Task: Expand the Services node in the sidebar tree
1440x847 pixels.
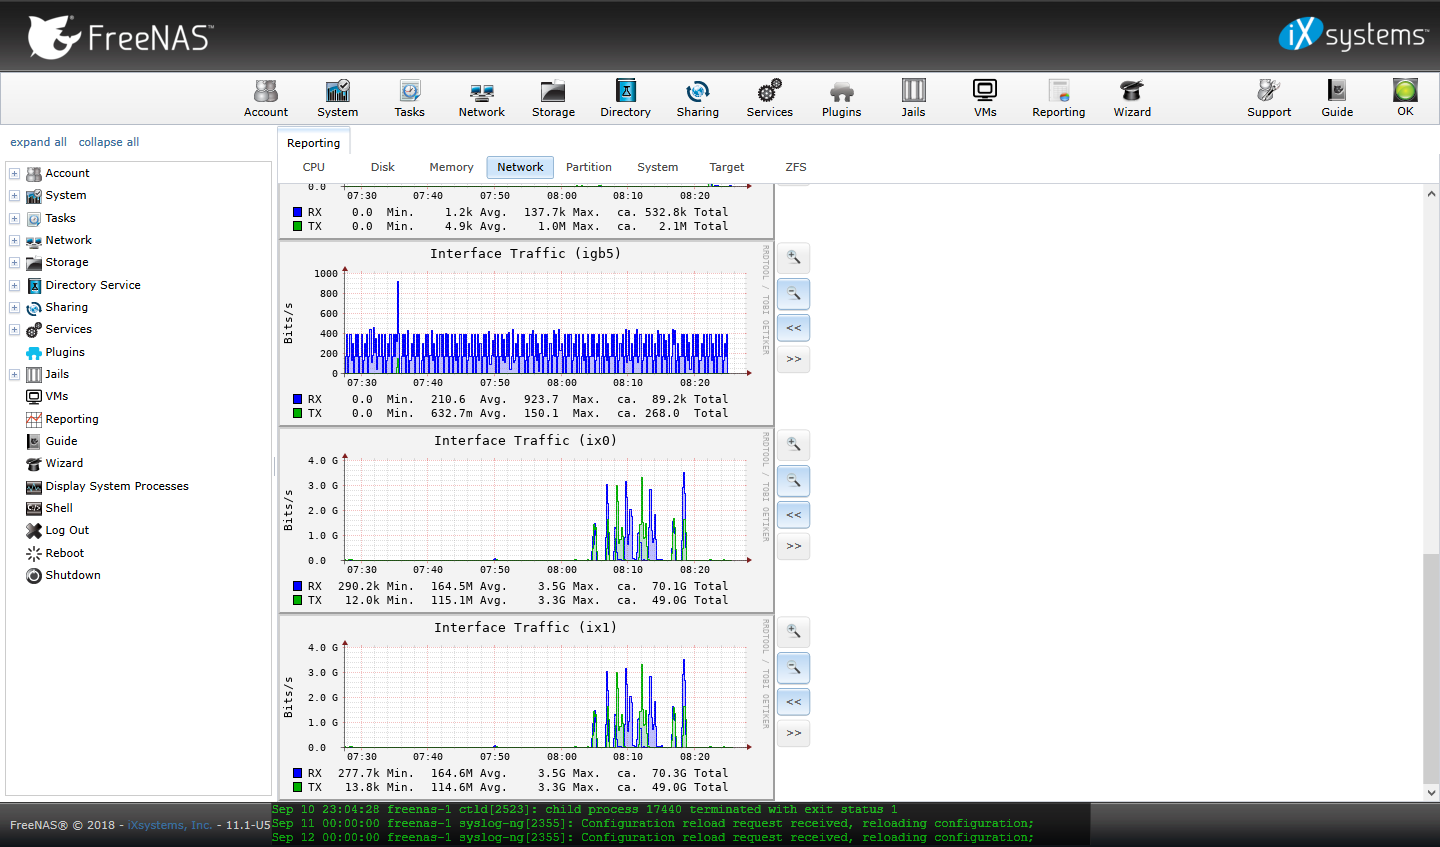Action: click(15, 329)
